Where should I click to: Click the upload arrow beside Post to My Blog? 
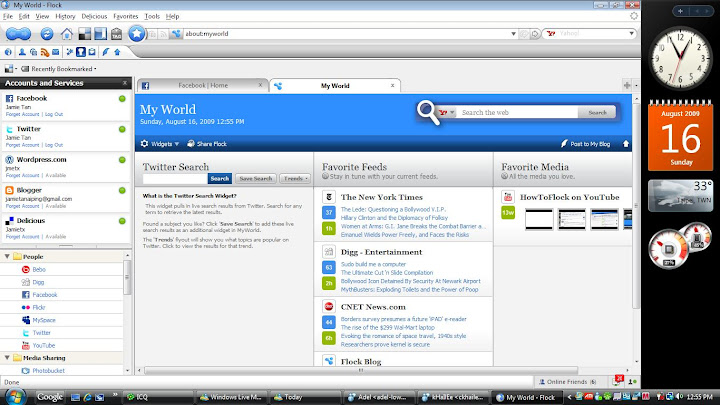pos(625,144)
